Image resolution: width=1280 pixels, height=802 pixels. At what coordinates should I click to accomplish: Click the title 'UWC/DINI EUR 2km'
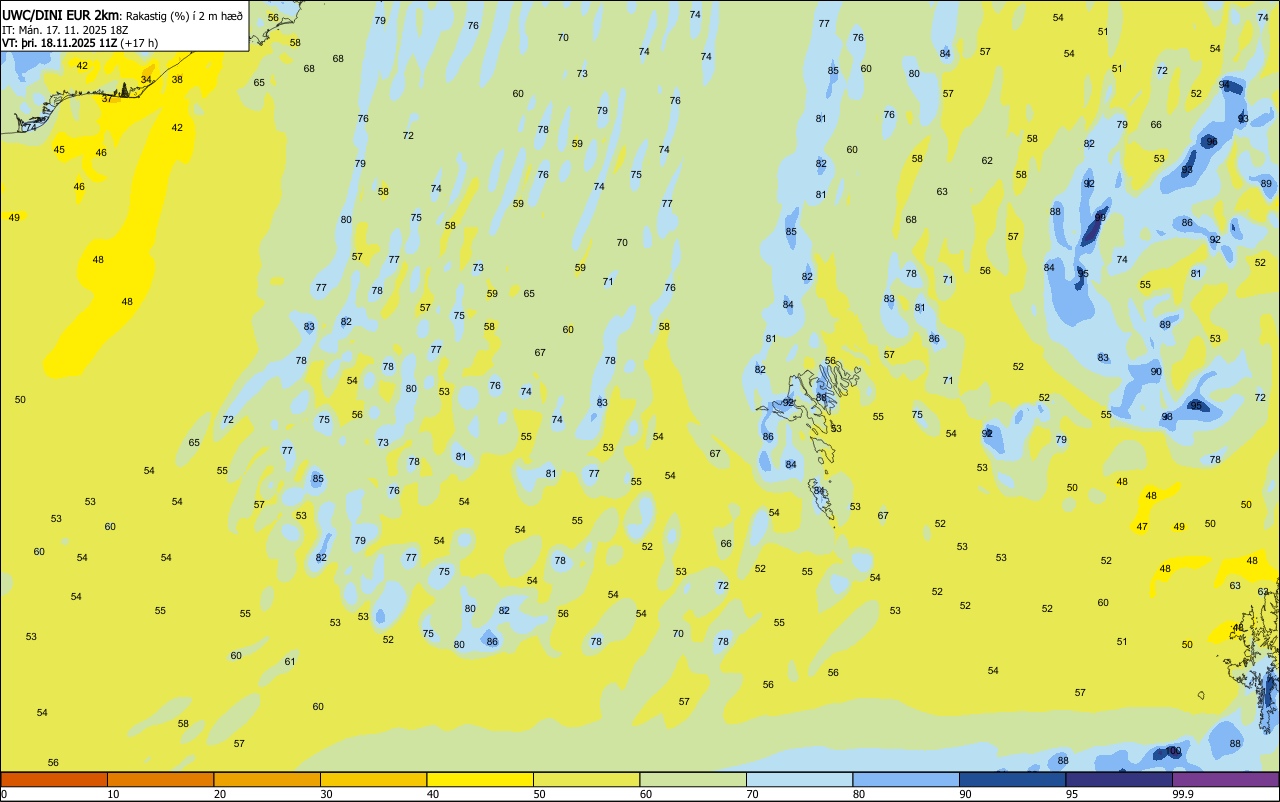tap(60, 15)
